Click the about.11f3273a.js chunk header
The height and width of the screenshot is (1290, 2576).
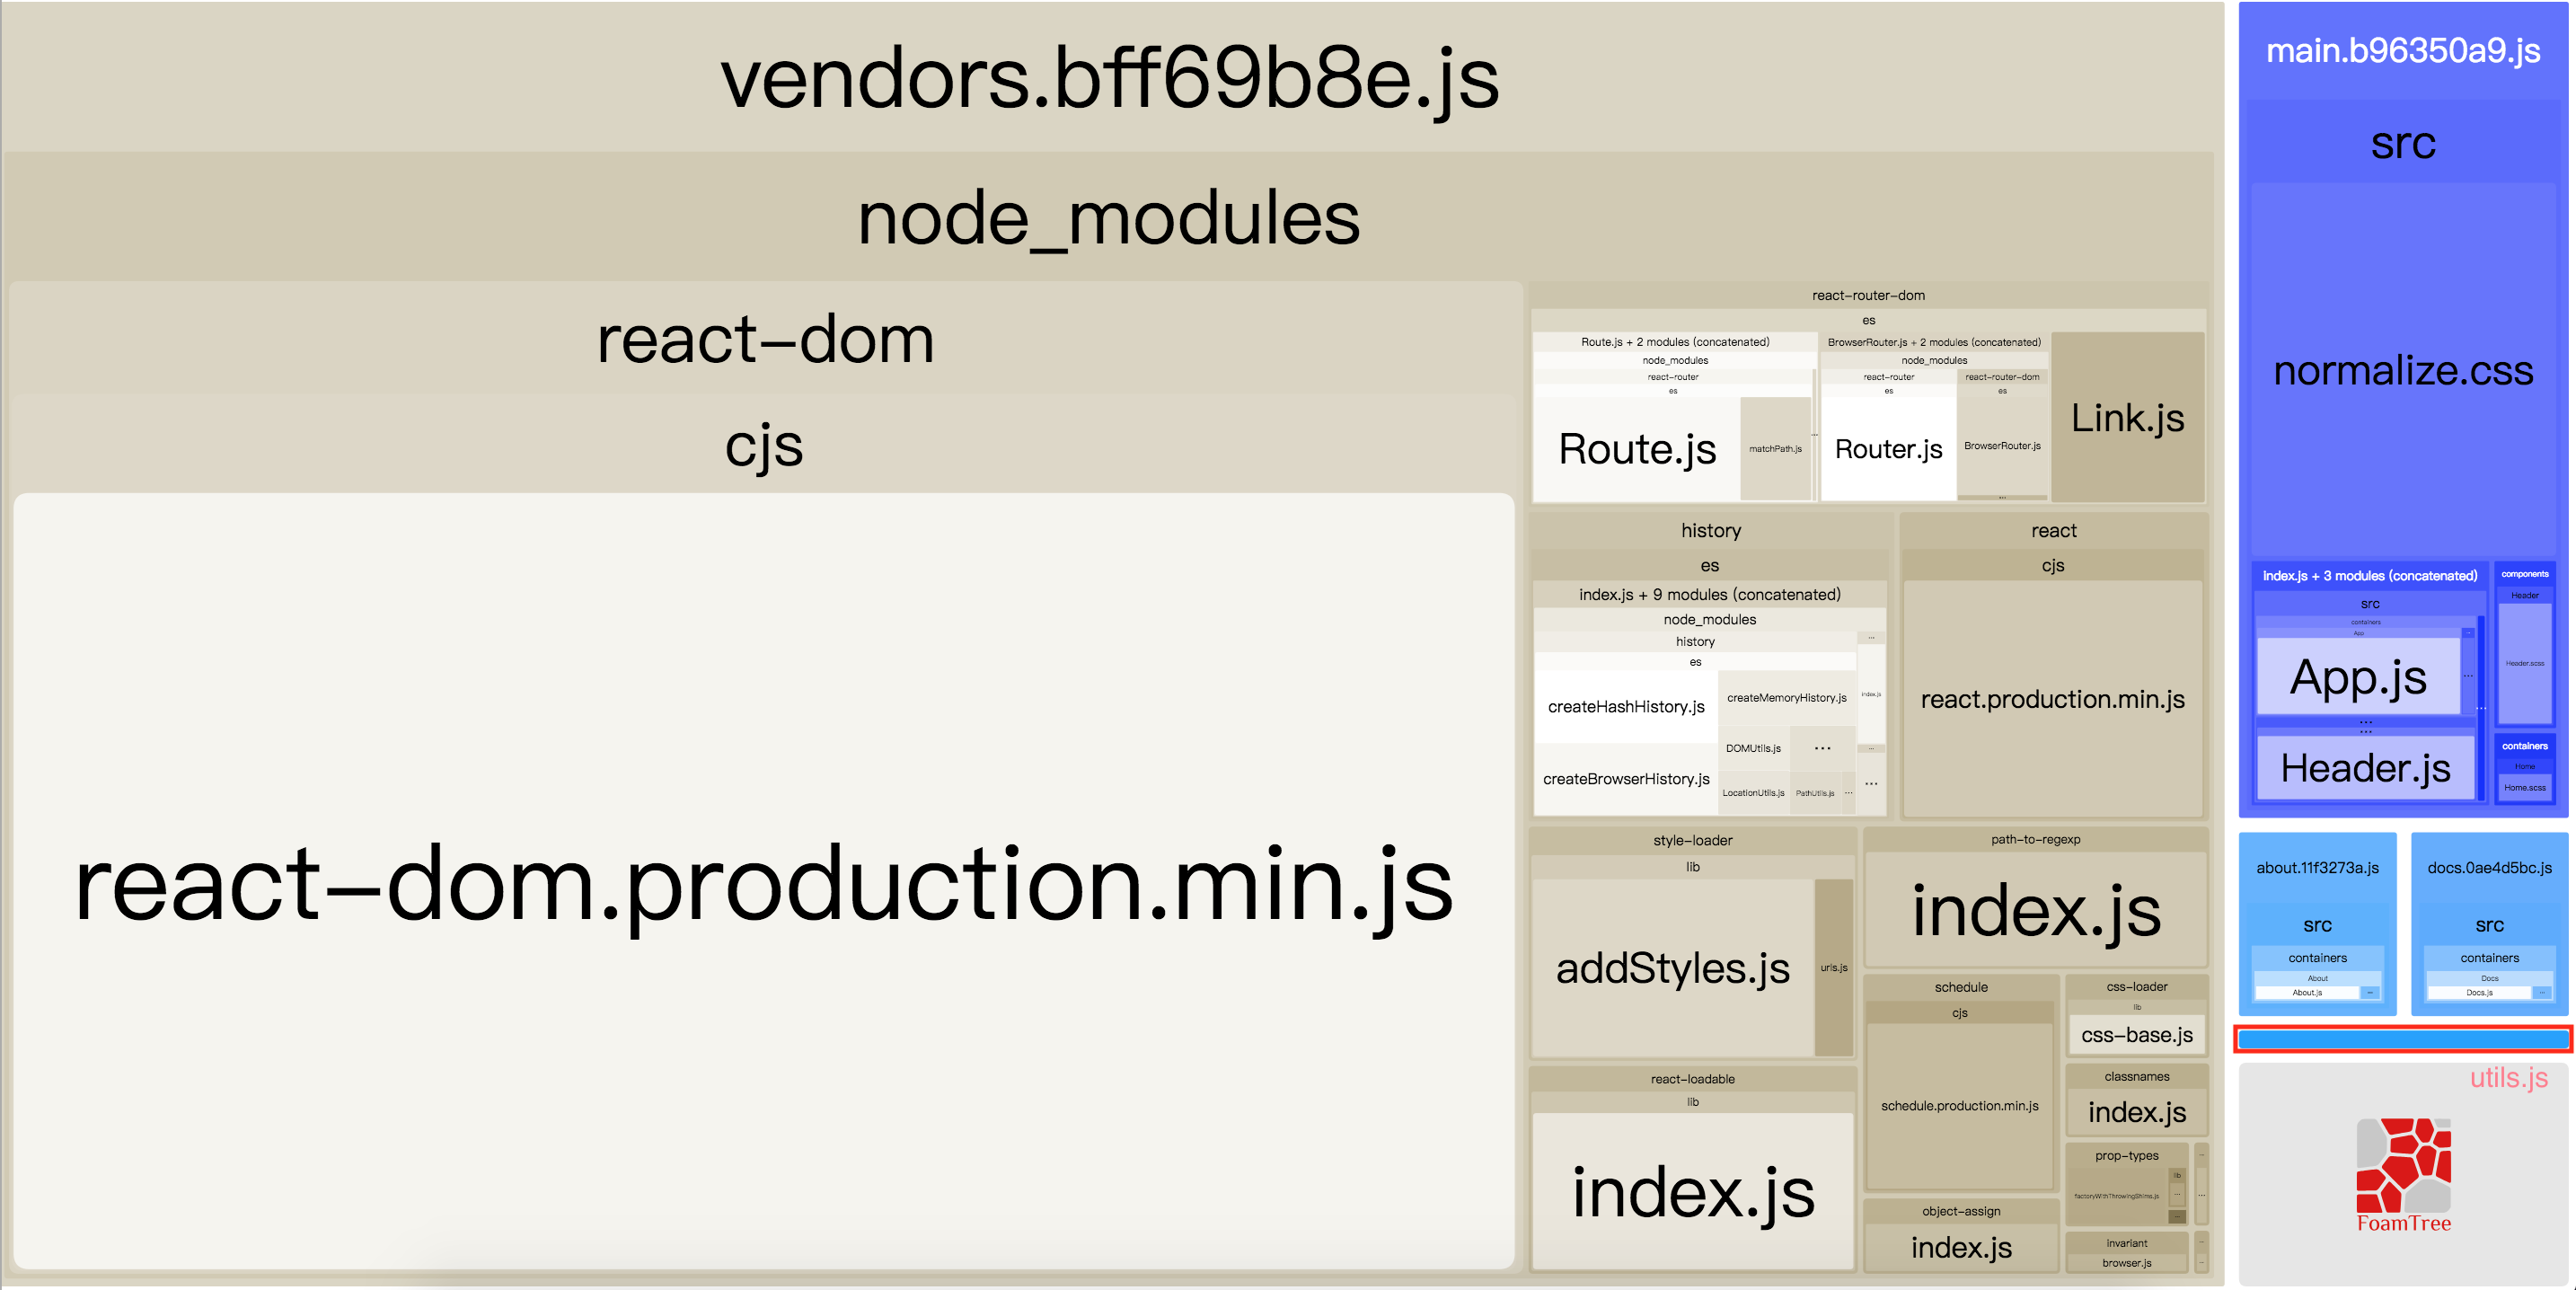point(2317,868)
